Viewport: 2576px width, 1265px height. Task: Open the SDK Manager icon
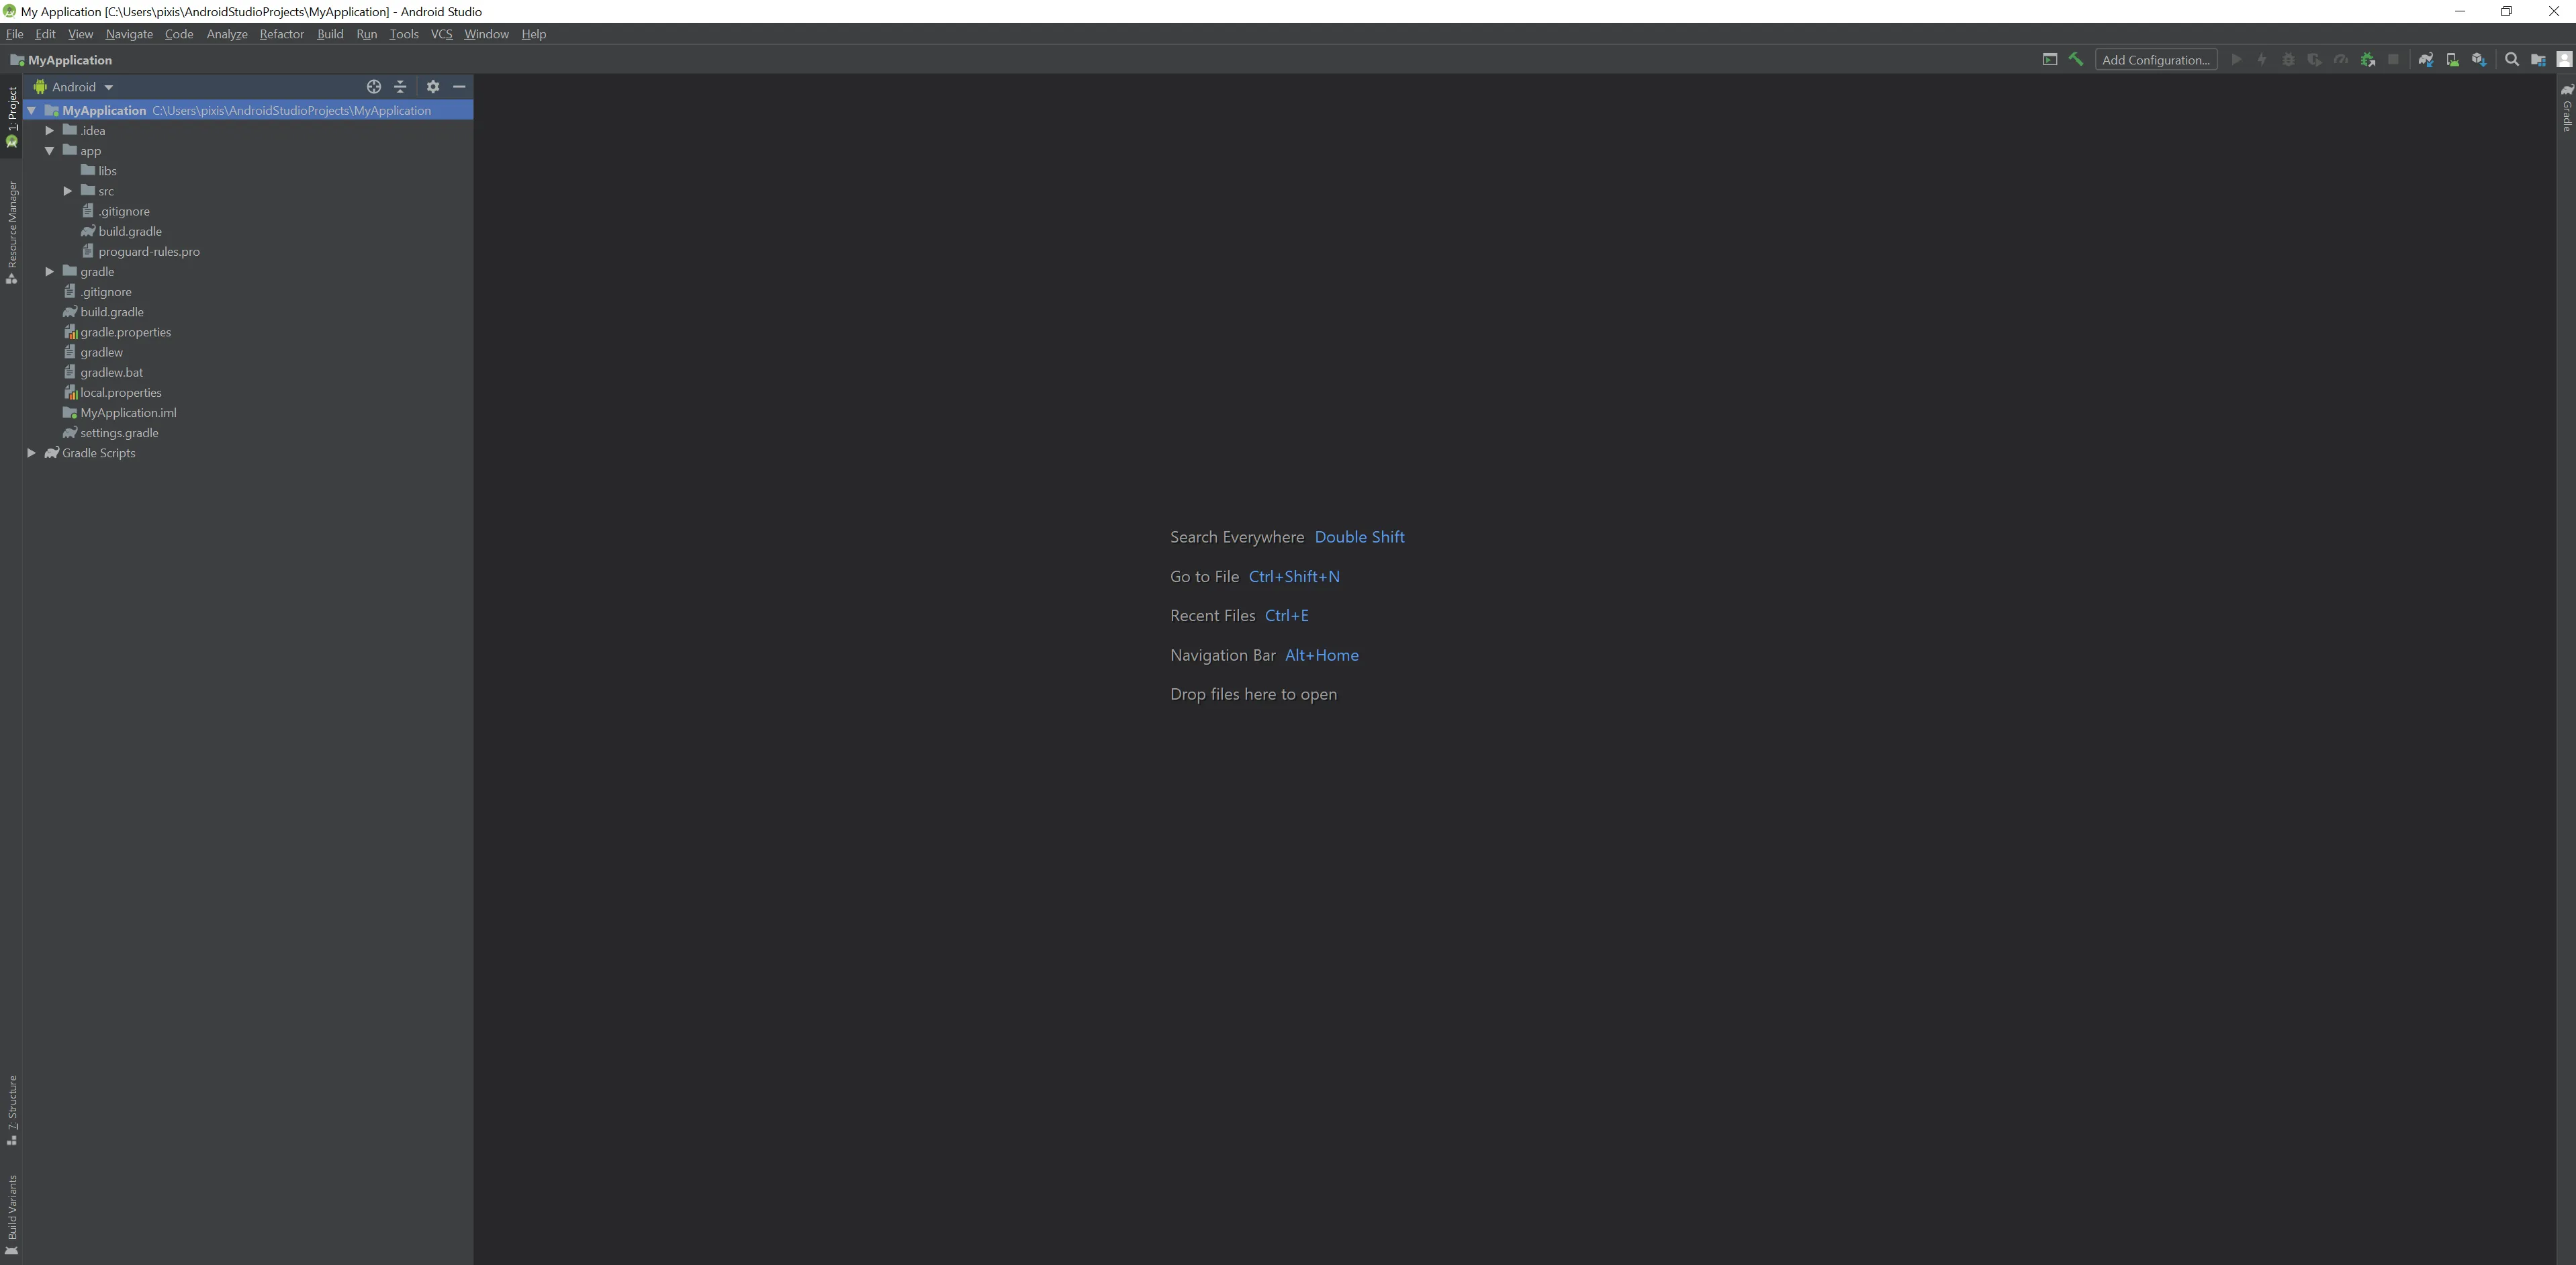(2478, 60)
